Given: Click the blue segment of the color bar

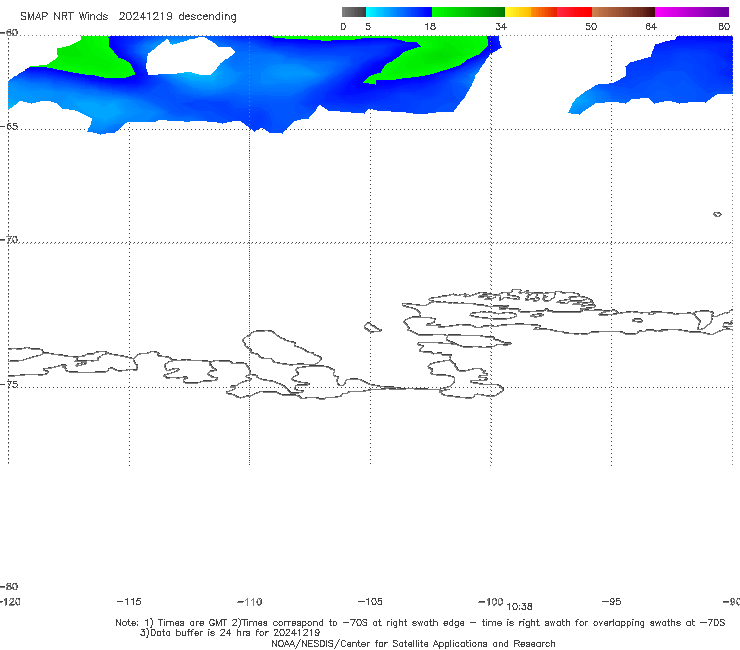Looking at the screenshot, I should [x=399, y=12].
